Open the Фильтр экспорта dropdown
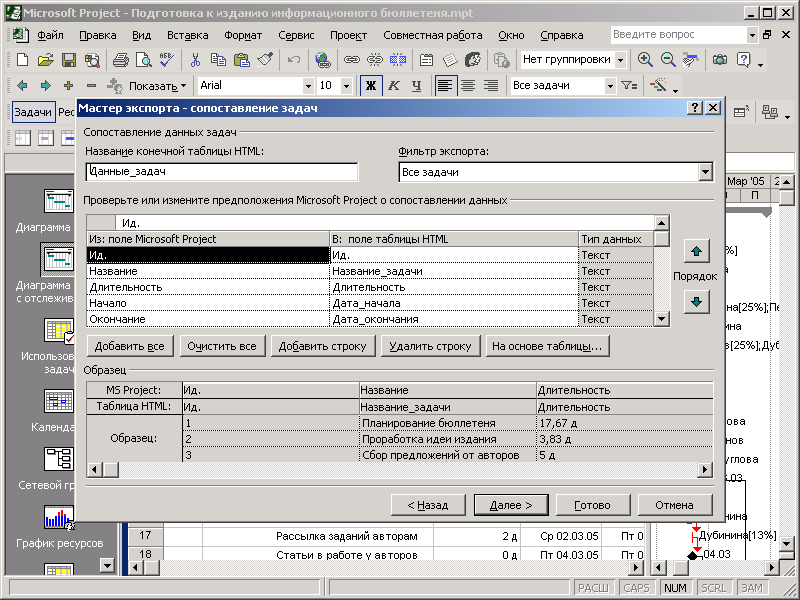 pyautogui.click(x=705, y=172)
